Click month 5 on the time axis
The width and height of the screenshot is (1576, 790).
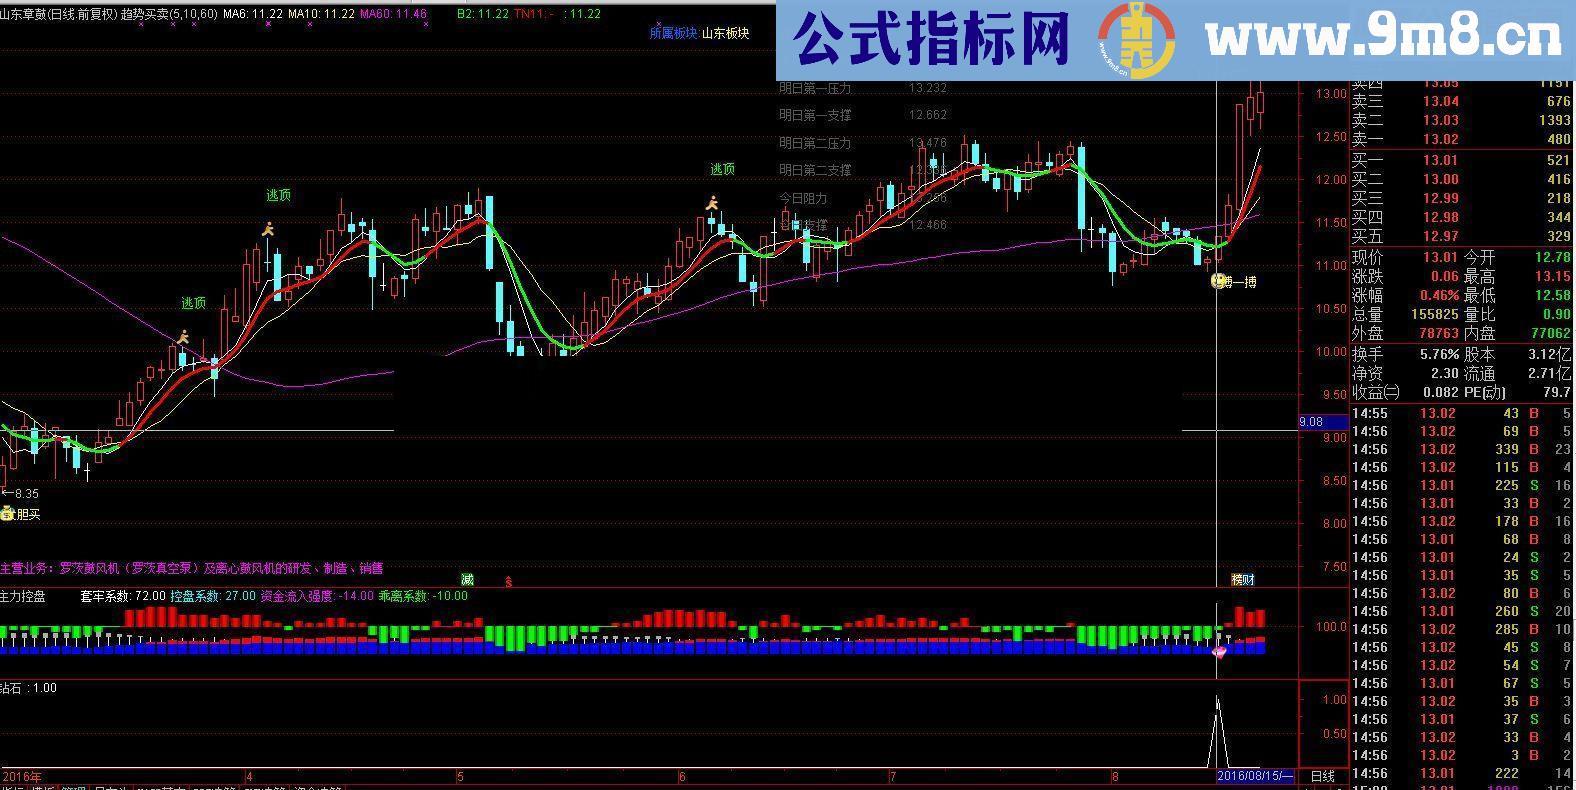[460, 776]
